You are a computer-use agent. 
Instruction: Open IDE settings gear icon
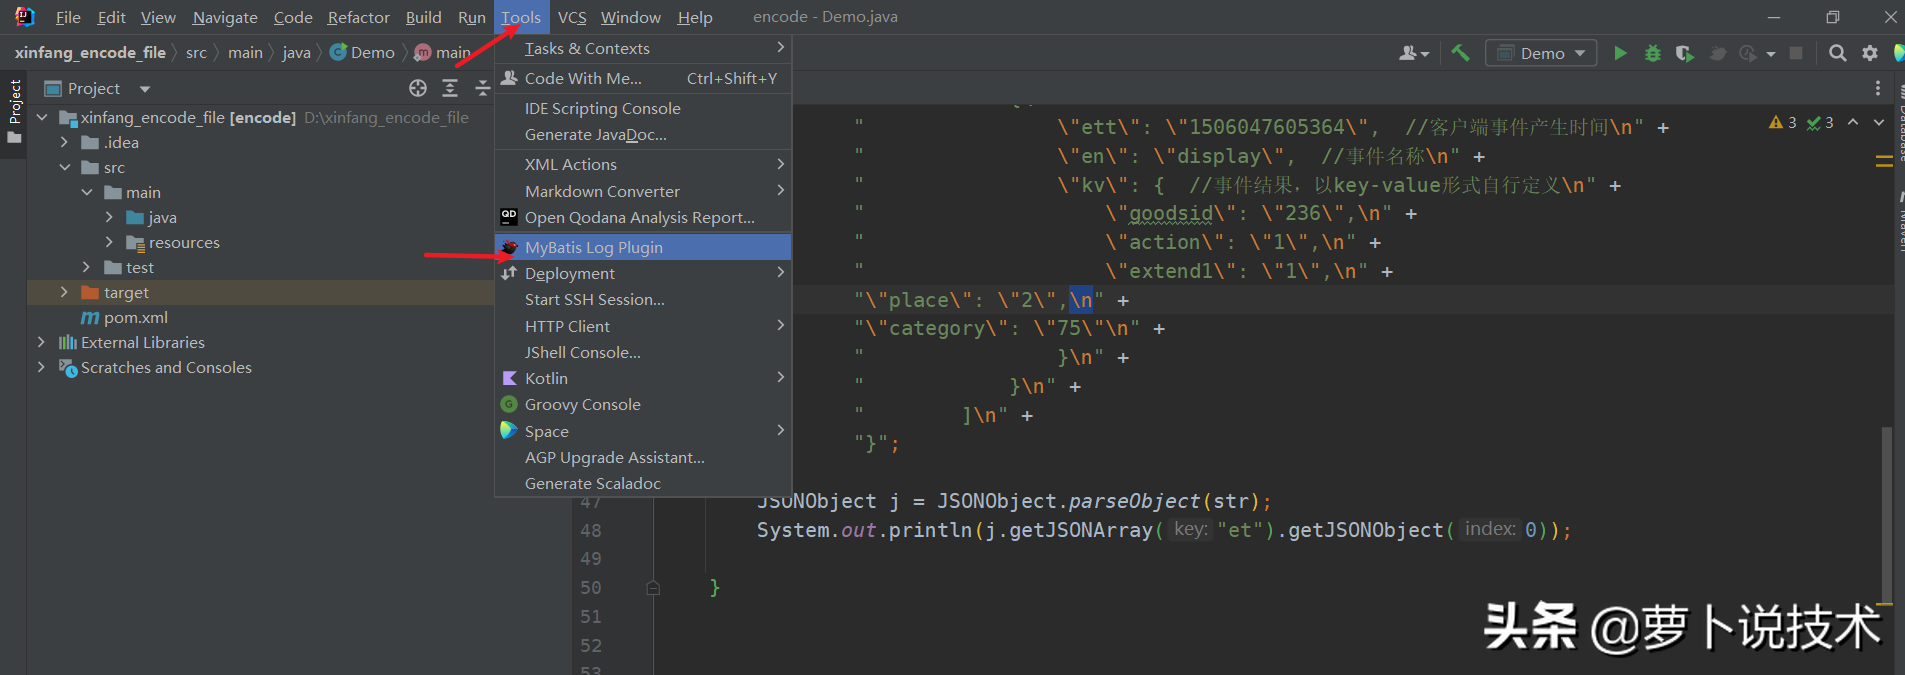(x=1869, y=53)
